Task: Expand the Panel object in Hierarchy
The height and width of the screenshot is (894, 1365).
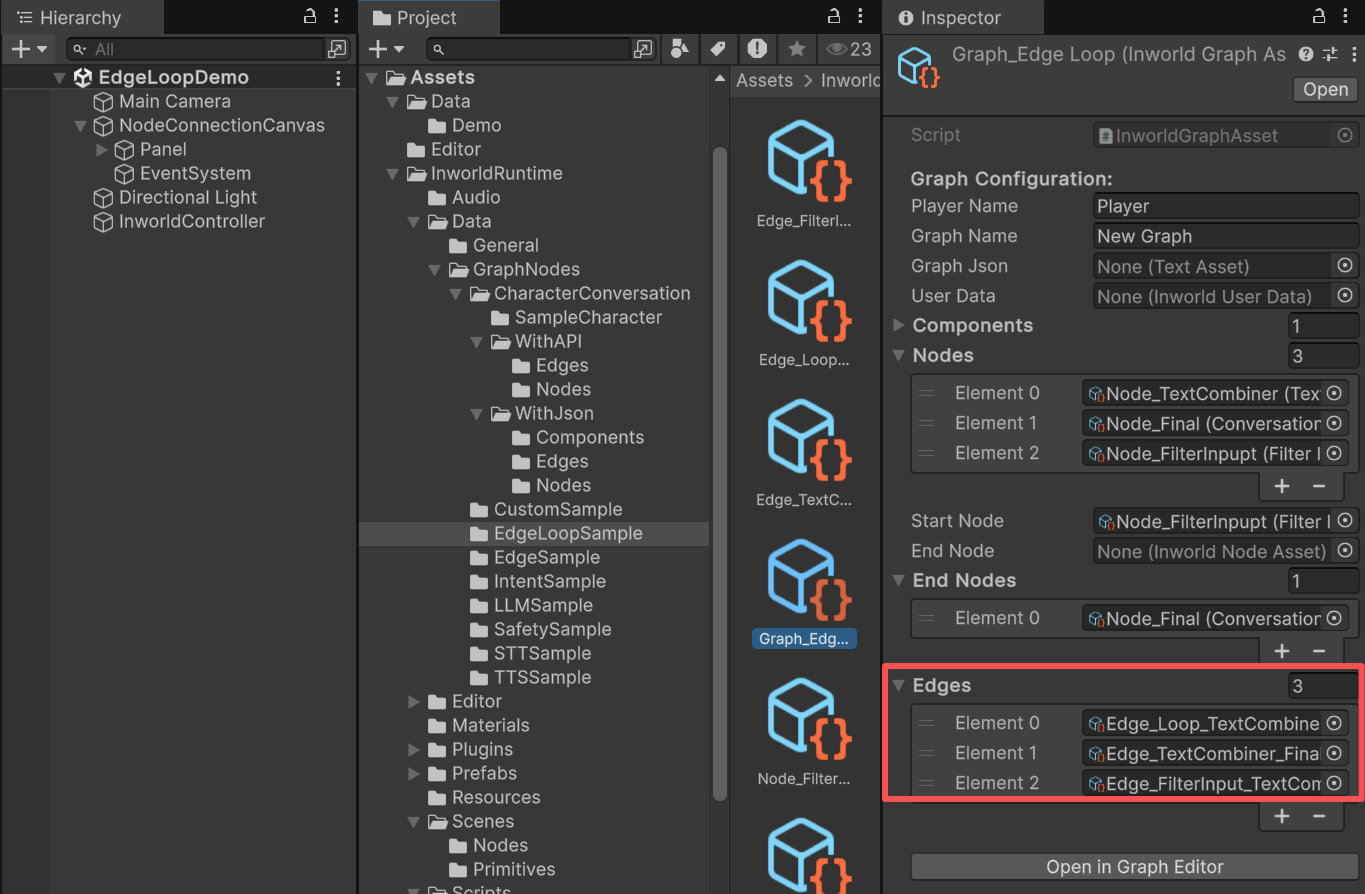Action: [x=101, y=150]
